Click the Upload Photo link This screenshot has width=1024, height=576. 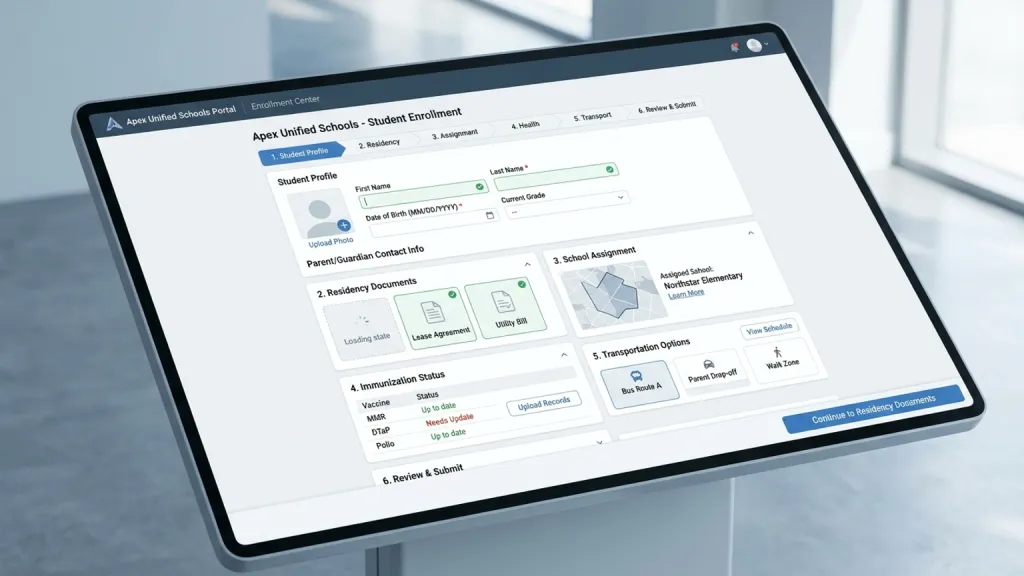pyautogui.click(x=330, y=242)
